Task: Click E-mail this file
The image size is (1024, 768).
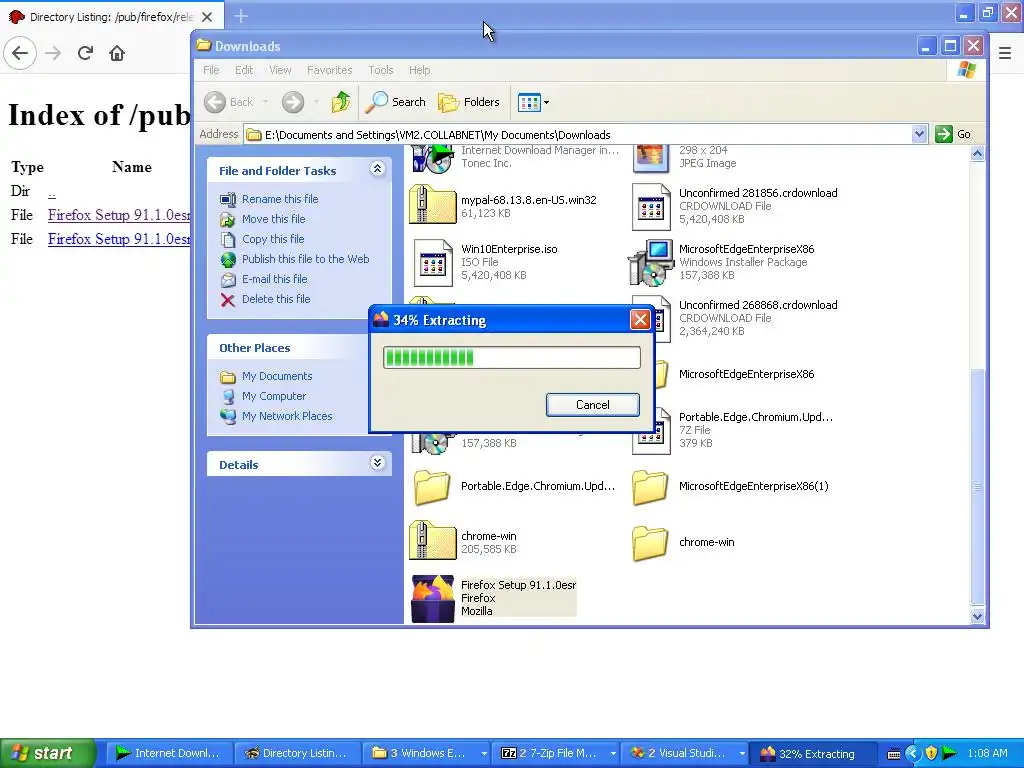Action: pos(274,279)
